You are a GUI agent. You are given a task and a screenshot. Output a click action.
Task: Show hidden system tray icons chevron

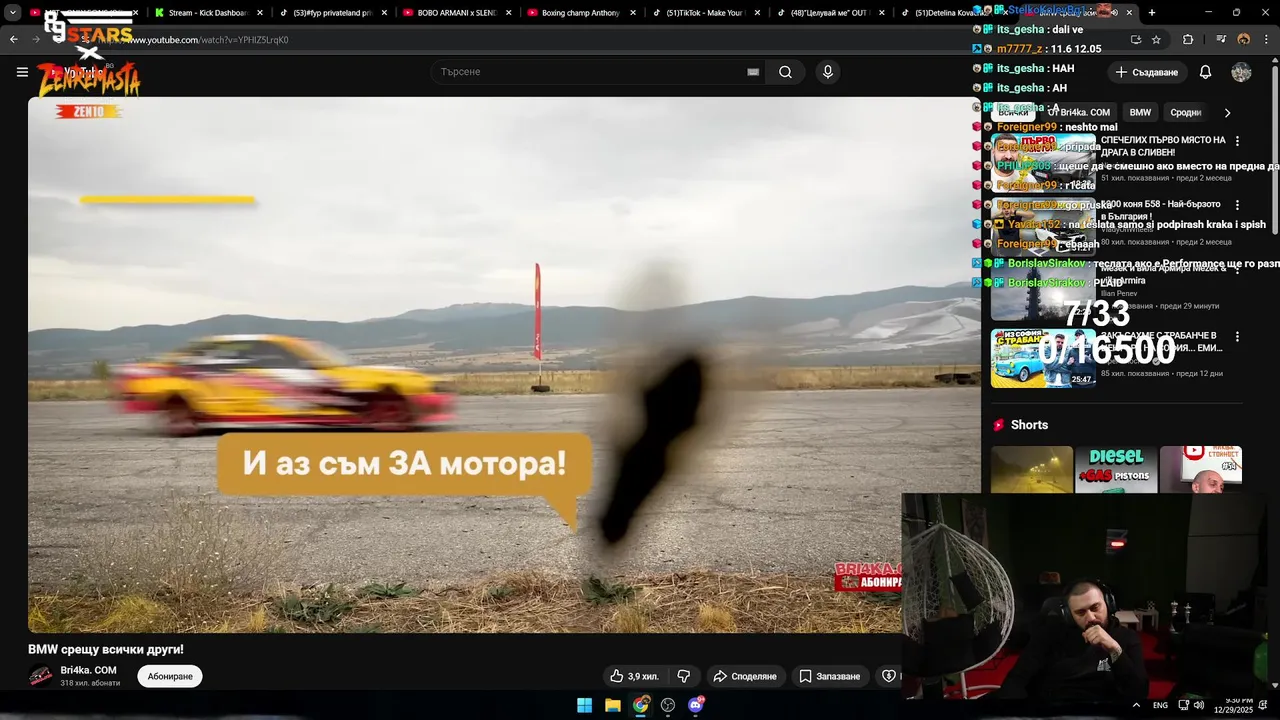(x=1136, y=705)
